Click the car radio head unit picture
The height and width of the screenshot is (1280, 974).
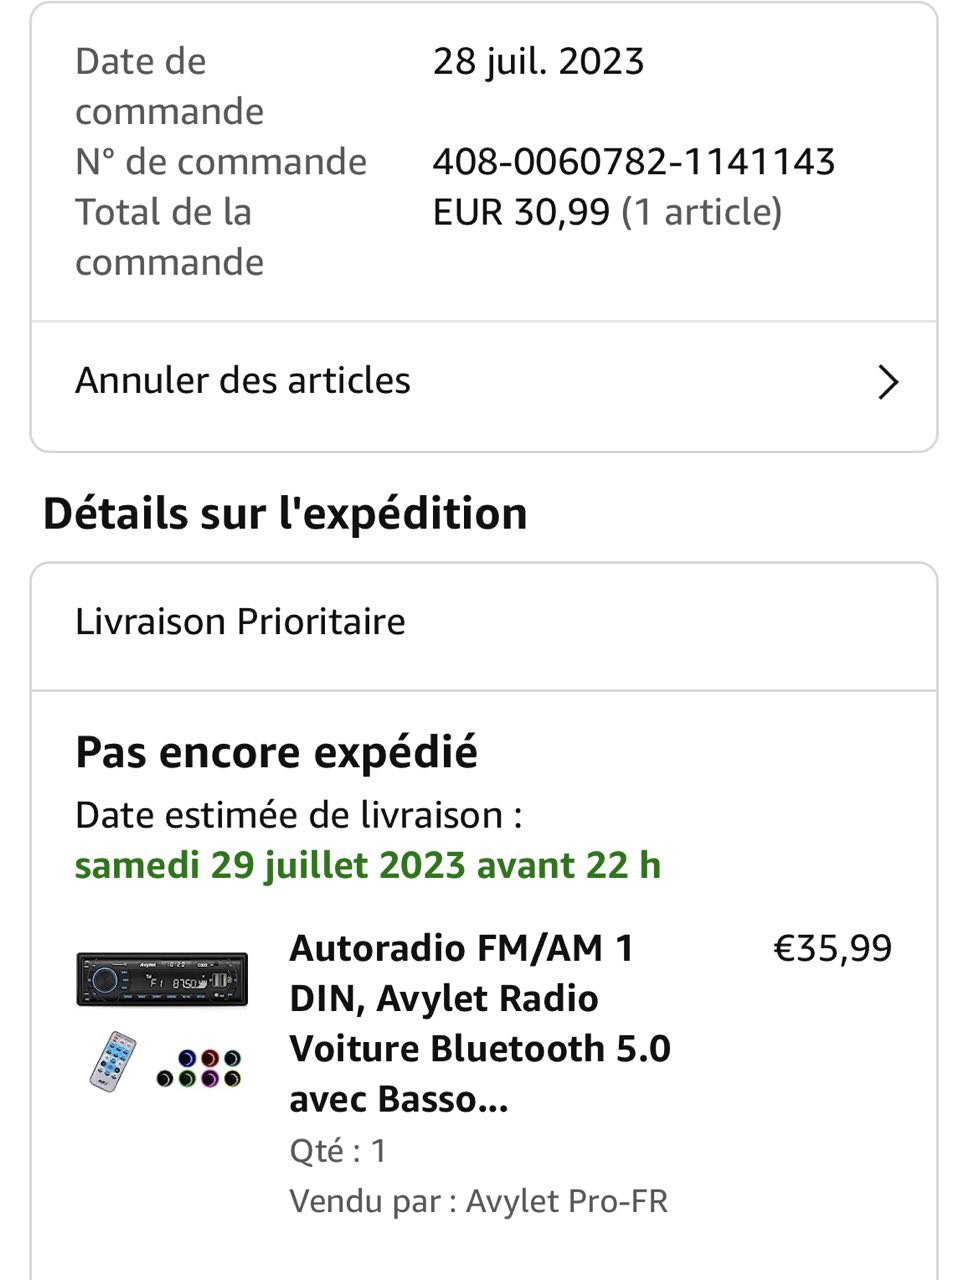point(162,979)
